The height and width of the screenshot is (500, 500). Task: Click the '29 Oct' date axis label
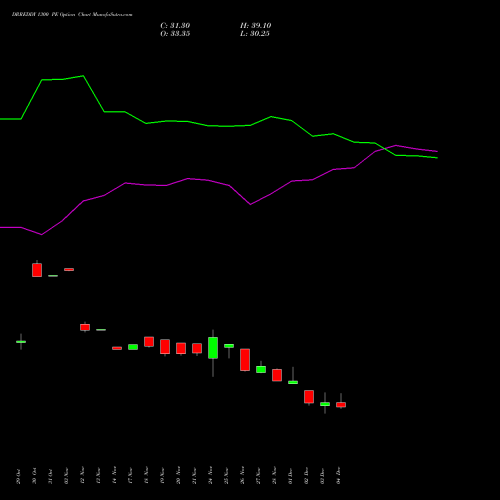pyautogui.click(x=18, y=476)
